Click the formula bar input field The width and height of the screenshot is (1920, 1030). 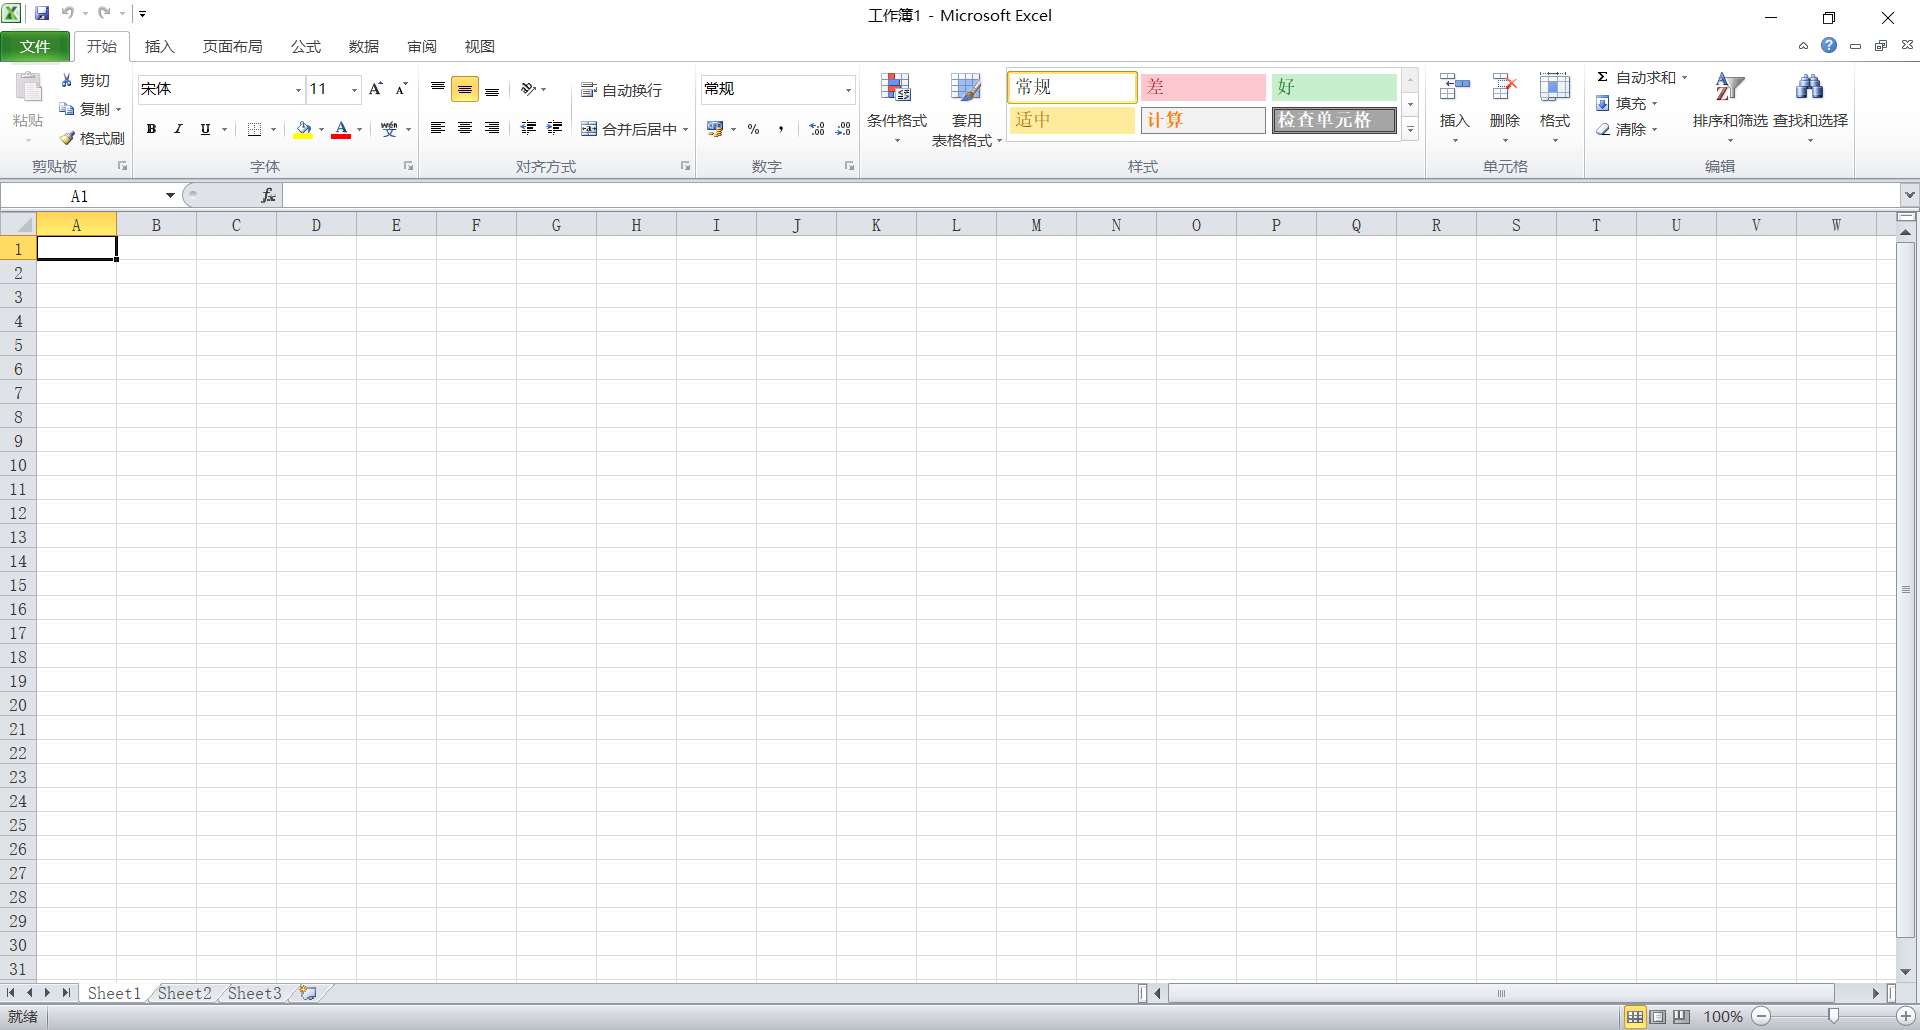coord(1091,196)
